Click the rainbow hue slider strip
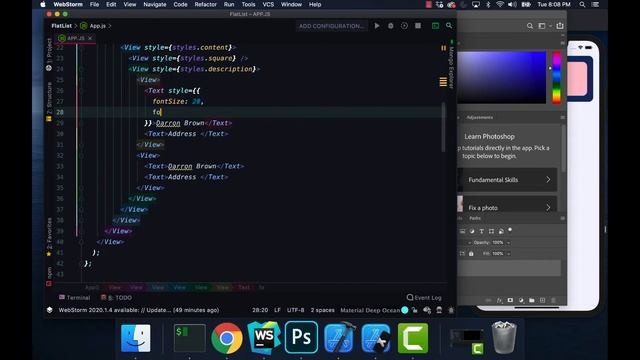Screen dimensions: 640x360 pyautogui.click(x=556, y=77)
